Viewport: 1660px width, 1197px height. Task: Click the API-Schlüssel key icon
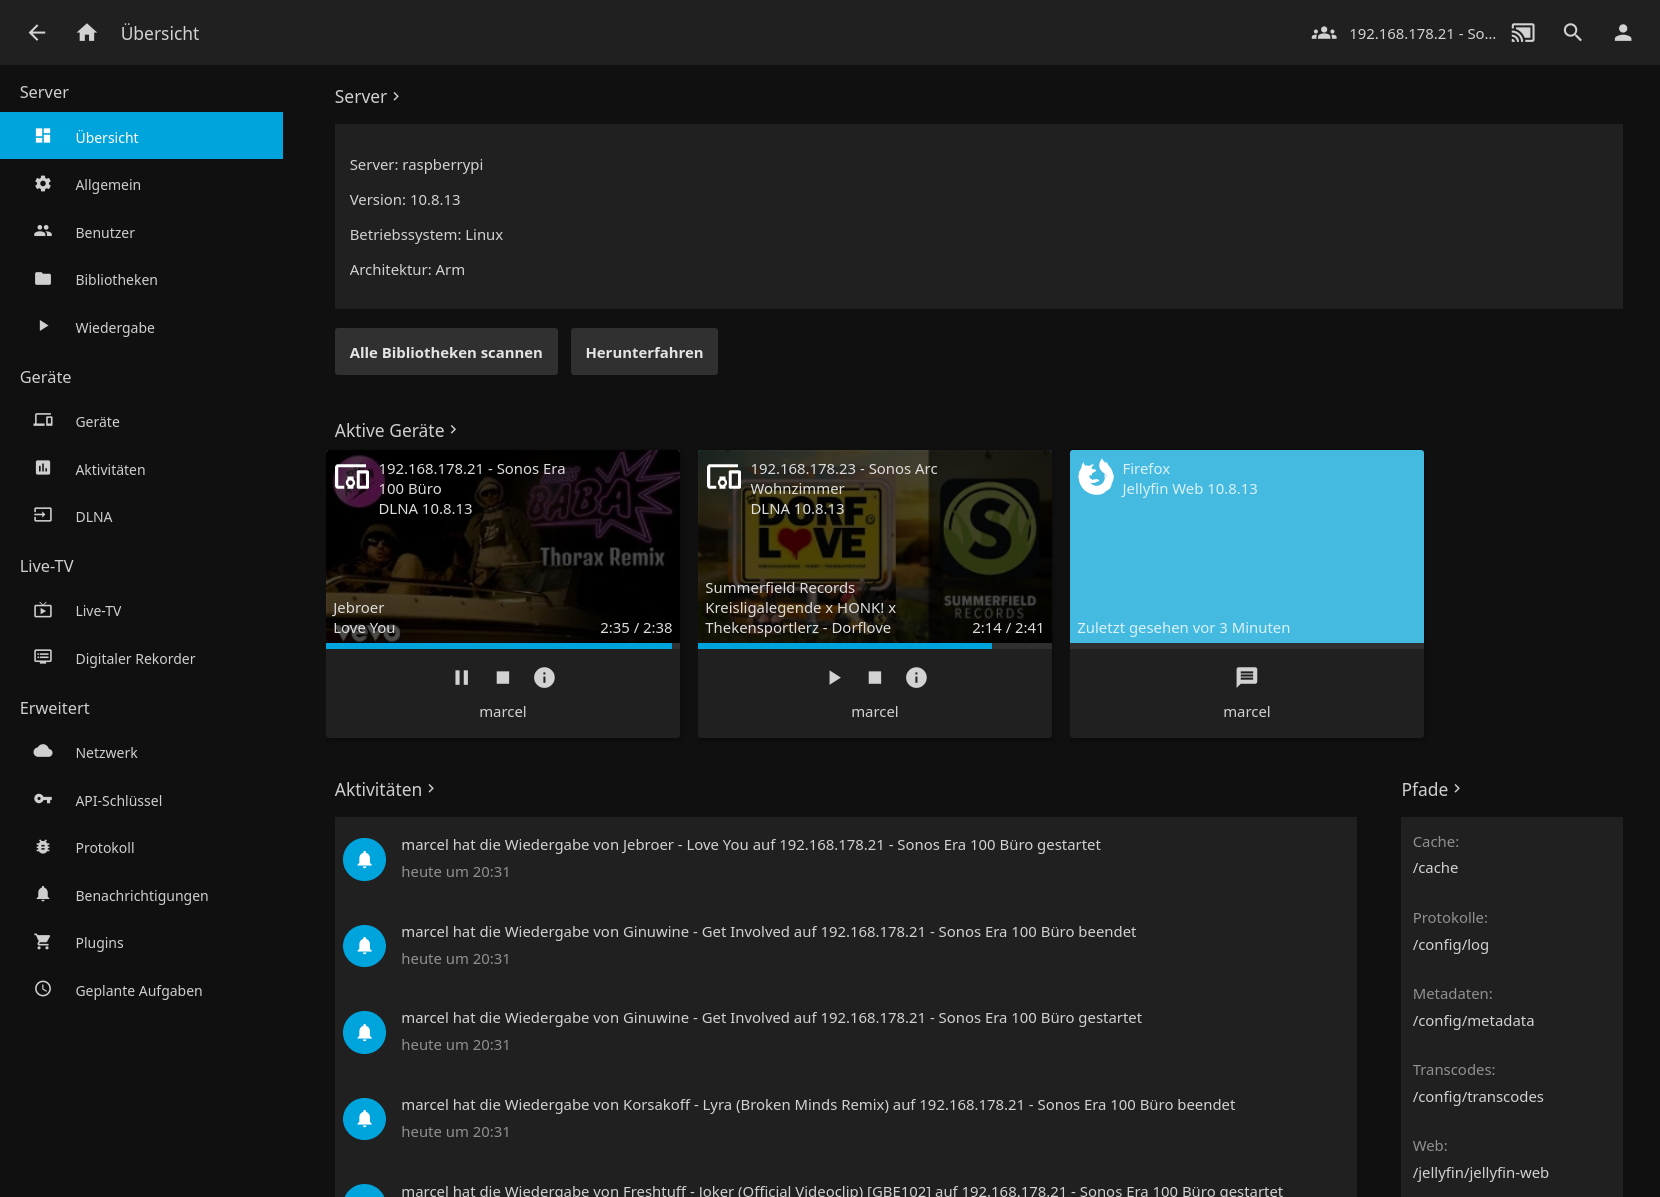click(x=43, y=799)
